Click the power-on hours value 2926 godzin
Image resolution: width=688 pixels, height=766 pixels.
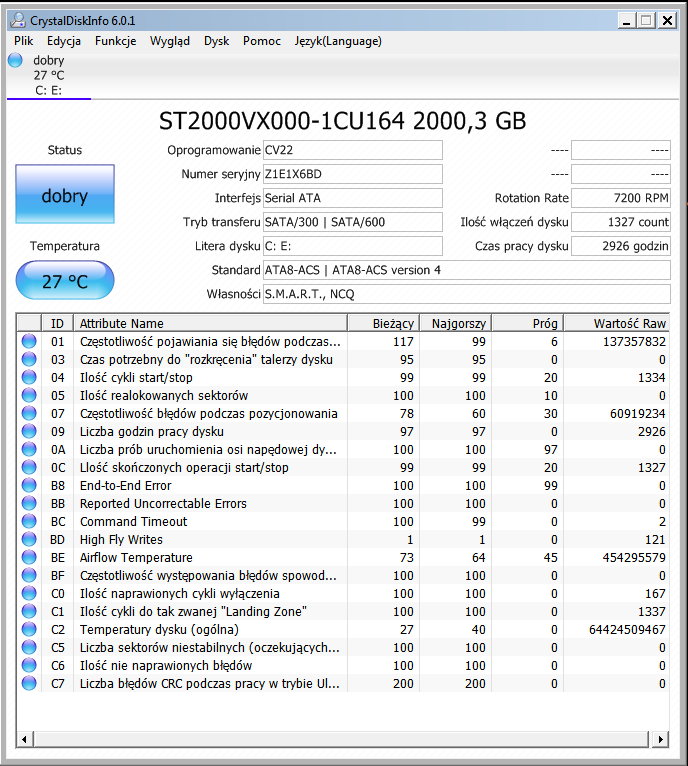tap(621, 246)
